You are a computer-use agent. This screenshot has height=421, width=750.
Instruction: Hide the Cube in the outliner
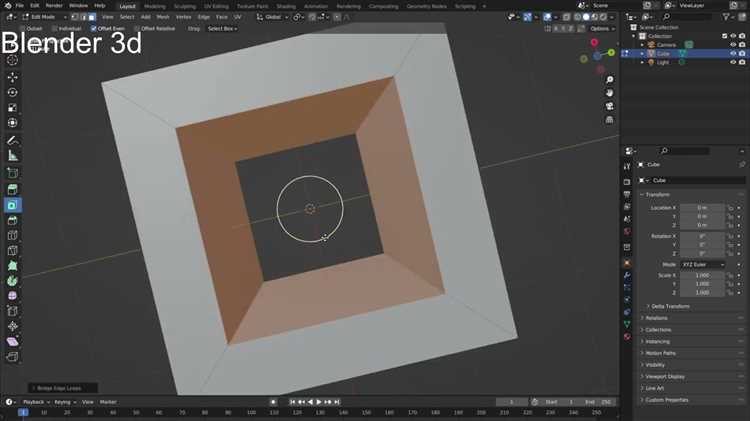click(x=733, y=54)
